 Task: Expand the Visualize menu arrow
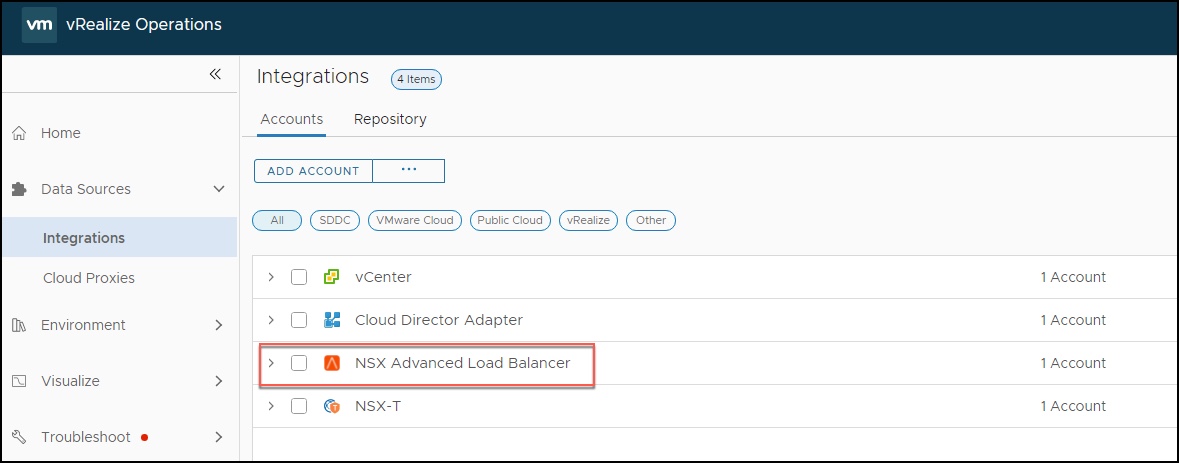[x=219, y=381]
